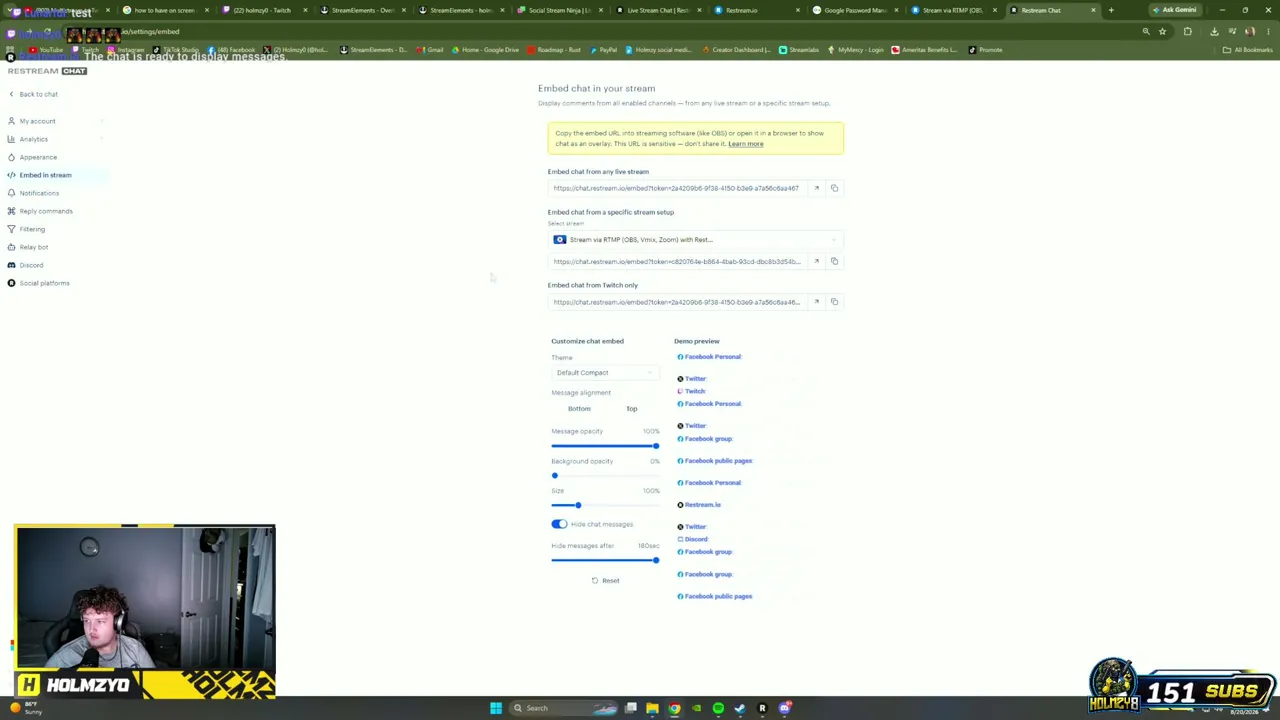Open Filtering settings page

[x=32, y=229]
